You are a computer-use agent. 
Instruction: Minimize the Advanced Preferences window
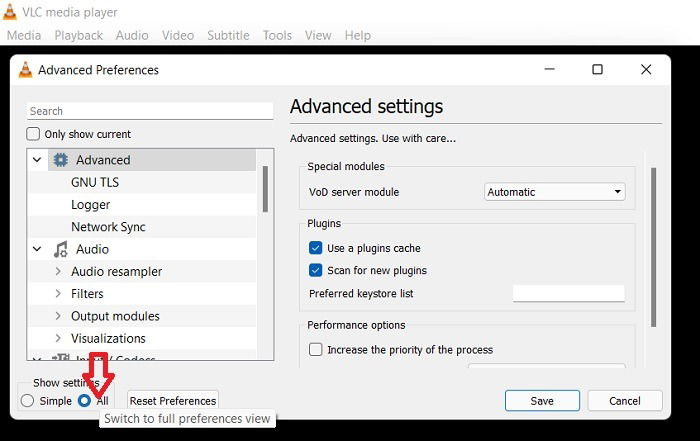tap(550, 69)
